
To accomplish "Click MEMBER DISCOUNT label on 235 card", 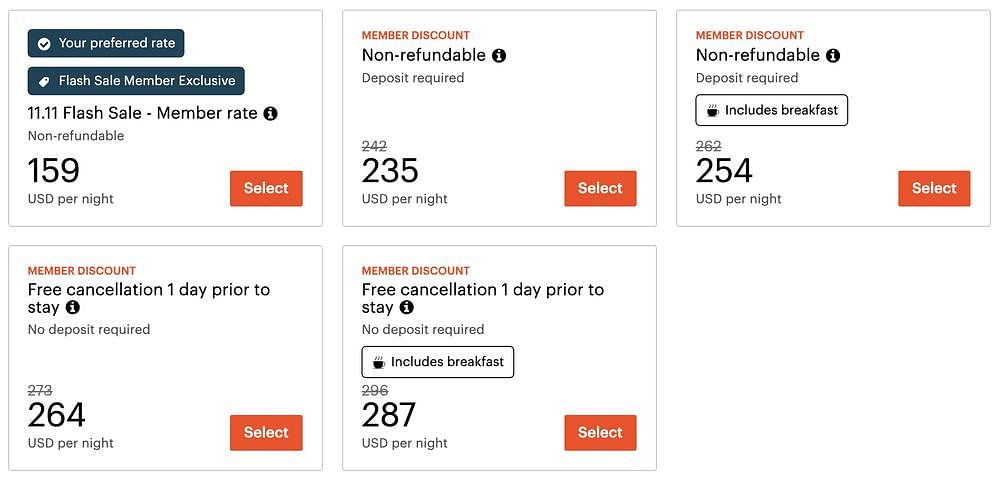I will click(416, 35).
